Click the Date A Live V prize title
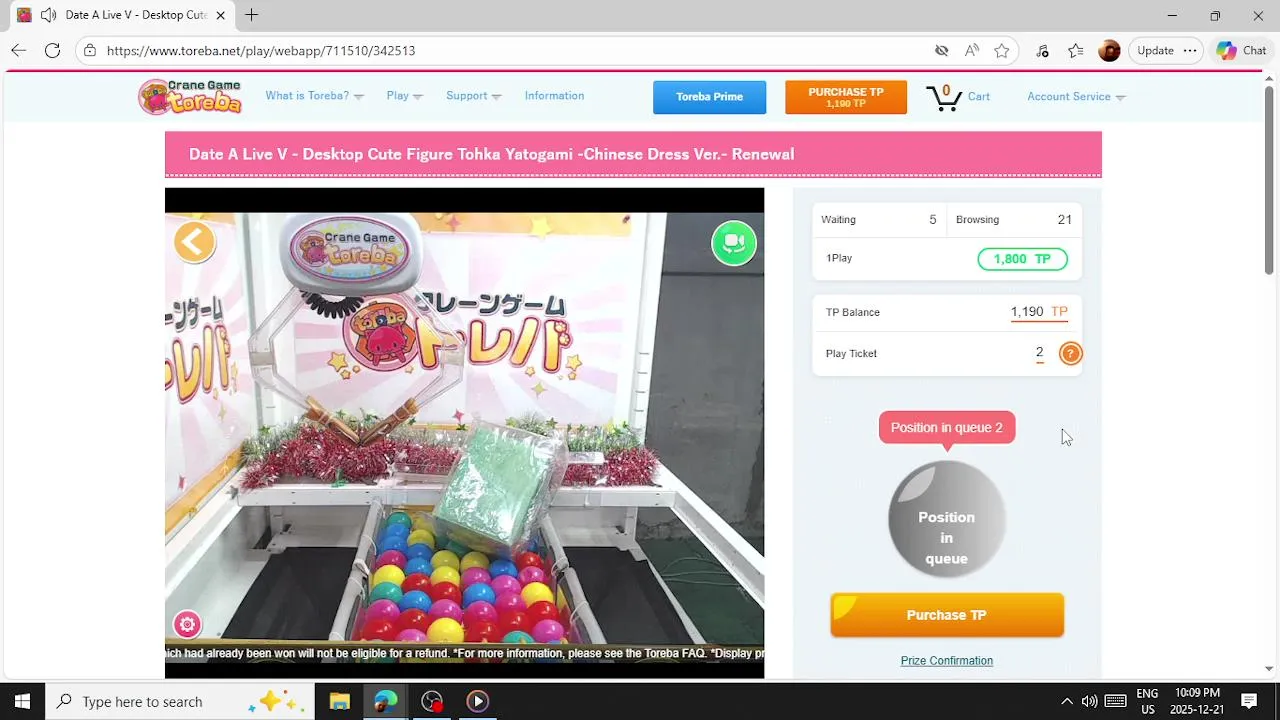 pos(491,154)
